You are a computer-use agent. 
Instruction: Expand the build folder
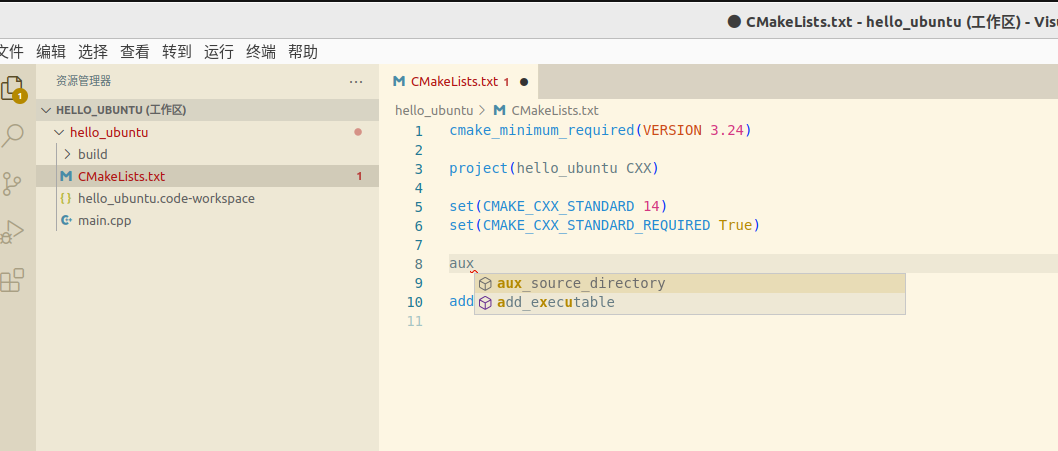pyautogui.click(x=67, y=154)
